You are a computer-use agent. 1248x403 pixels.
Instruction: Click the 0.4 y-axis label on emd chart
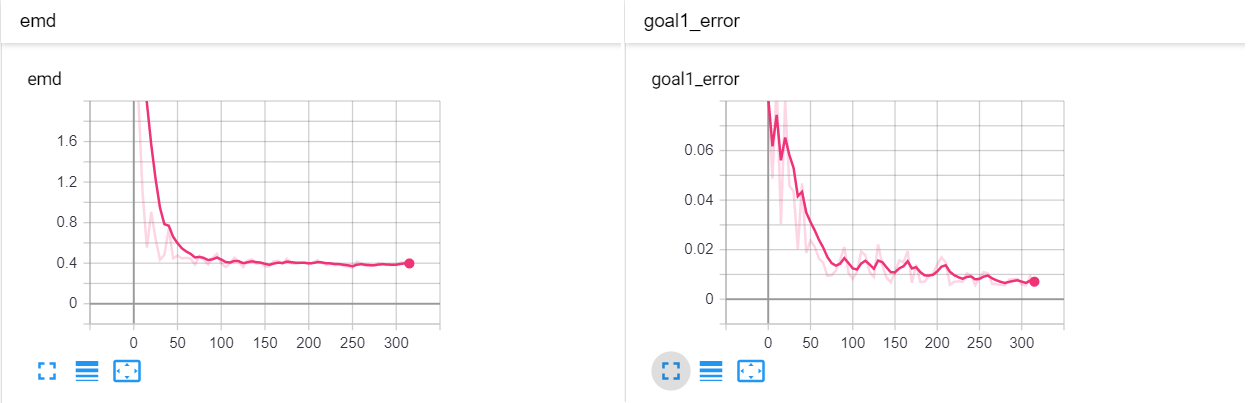(x=68, y=263)
